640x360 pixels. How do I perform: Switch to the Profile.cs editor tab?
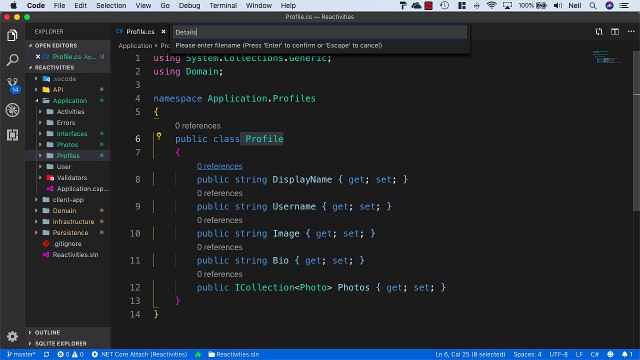[x=140, y=31]
